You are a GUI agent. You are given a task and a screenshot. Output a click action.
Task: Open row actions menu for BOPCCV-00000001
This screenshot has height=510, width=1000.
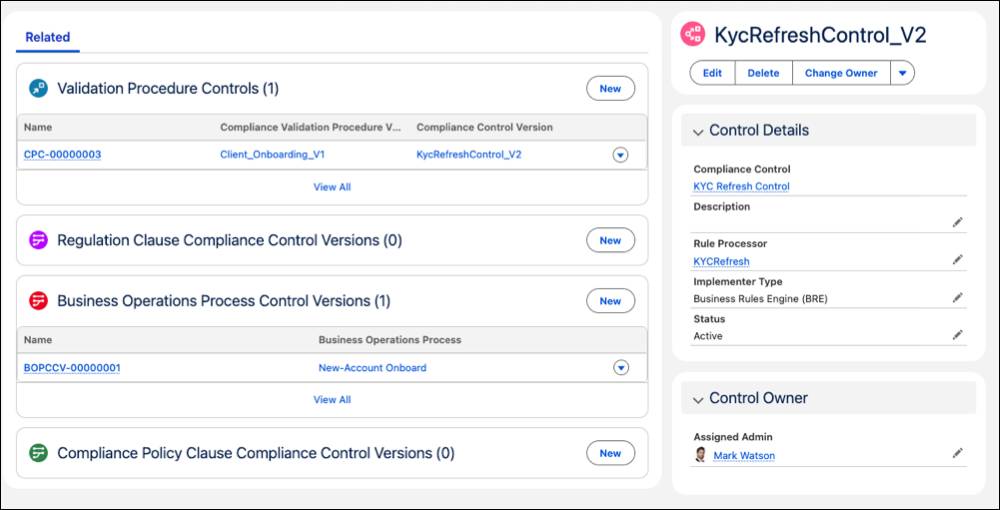pos(621,368)
